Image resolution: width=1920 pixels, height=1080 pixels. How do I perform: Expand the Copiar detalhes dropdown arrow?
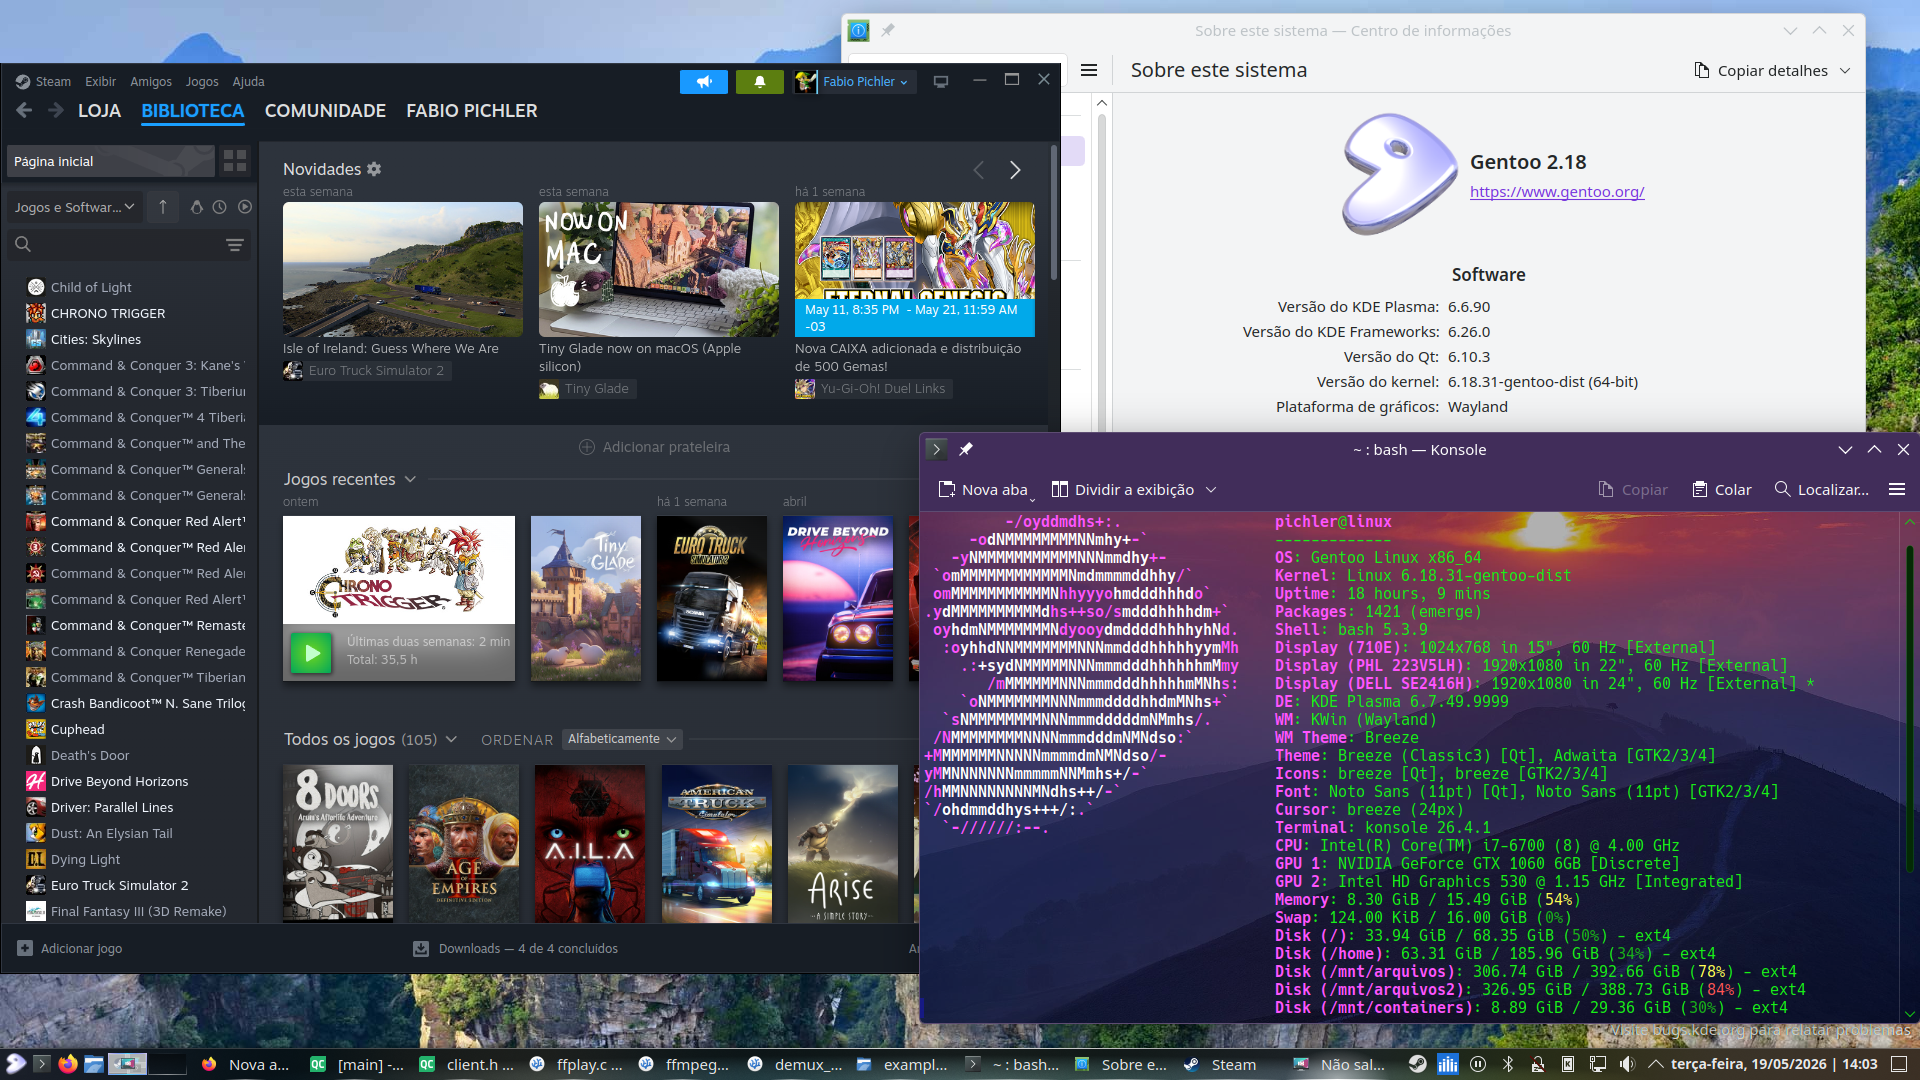pyautogui.click(x=1846, y=70)
